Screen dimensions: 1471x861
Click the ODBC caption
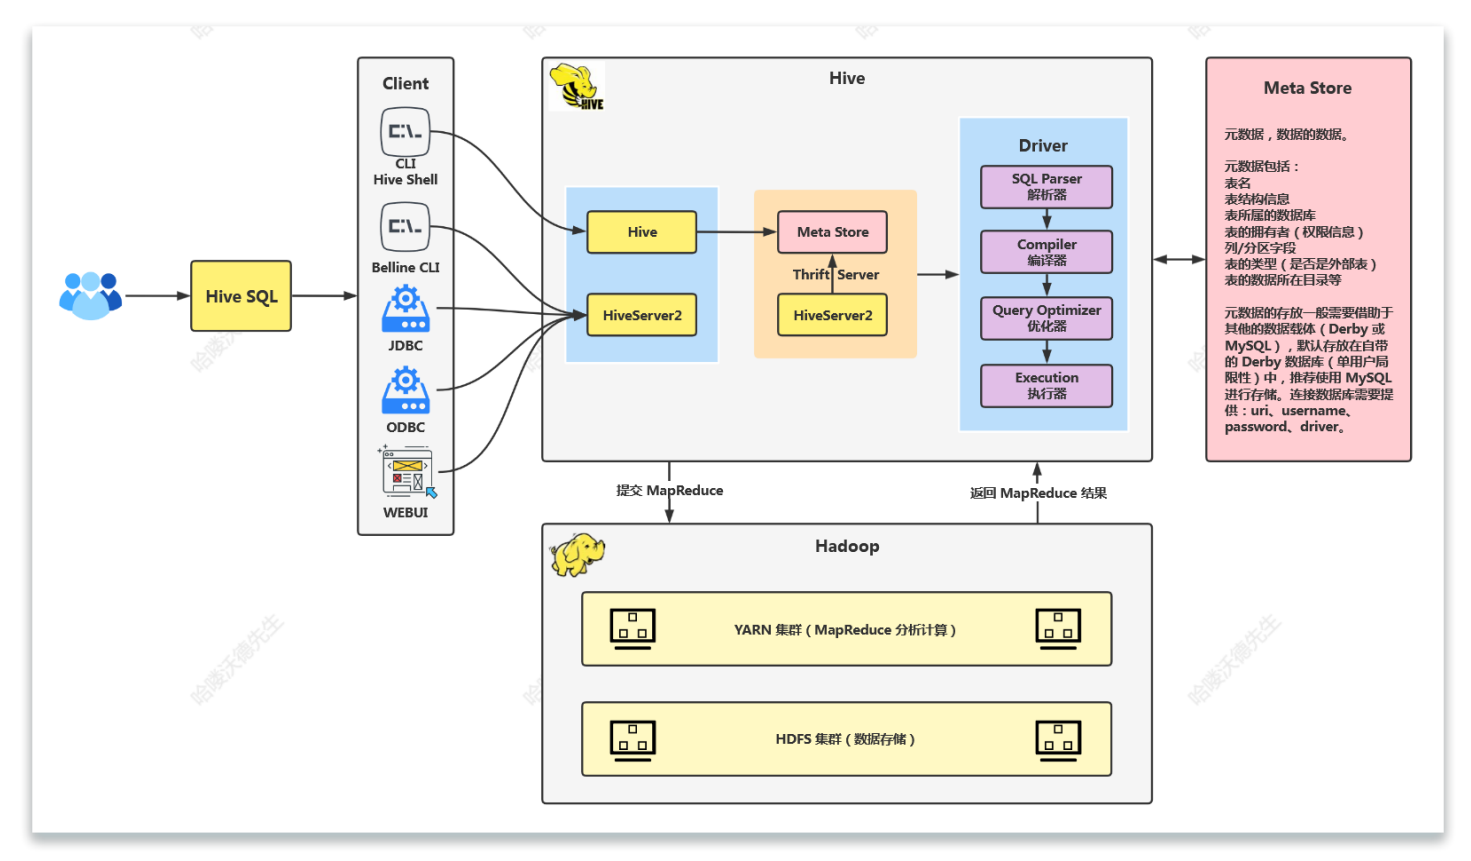pos(405,427)
